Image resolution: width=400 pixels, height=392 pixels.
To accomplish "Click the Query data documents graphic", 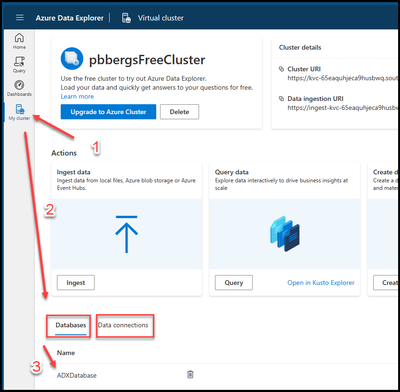I will tap(285, 233).
